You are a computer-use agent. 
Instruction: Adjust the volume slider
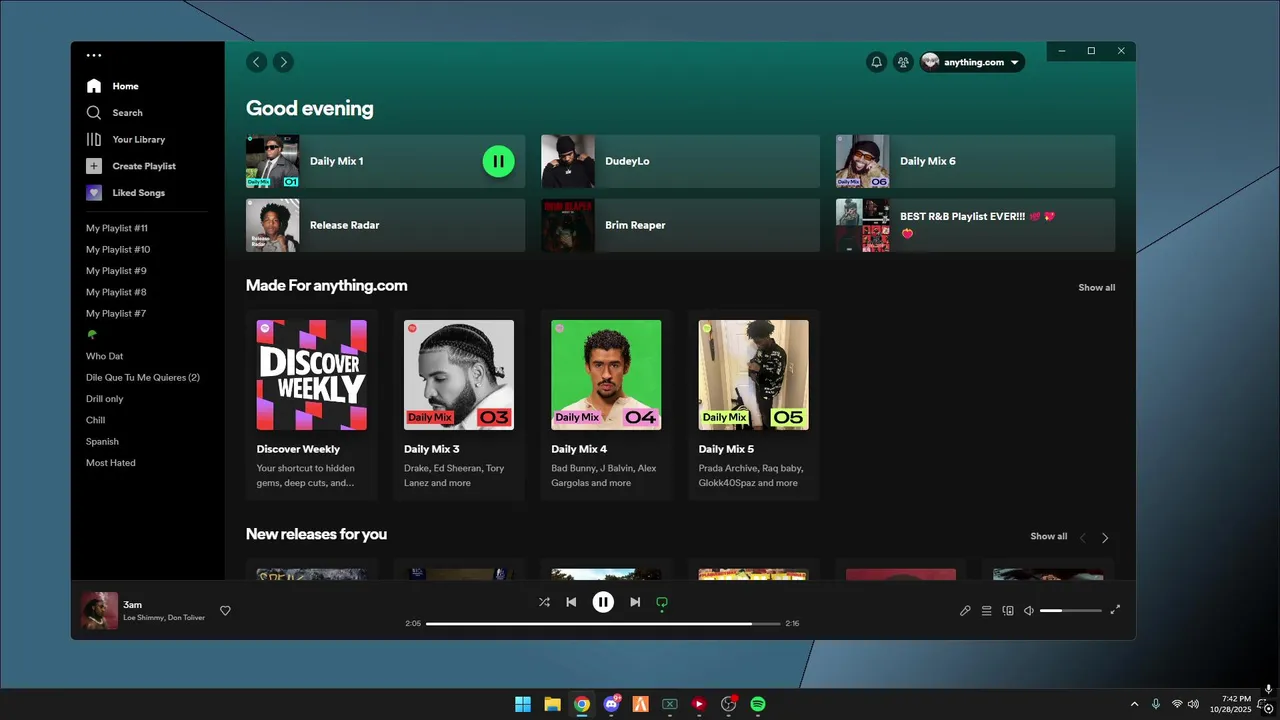(1070, 611)
